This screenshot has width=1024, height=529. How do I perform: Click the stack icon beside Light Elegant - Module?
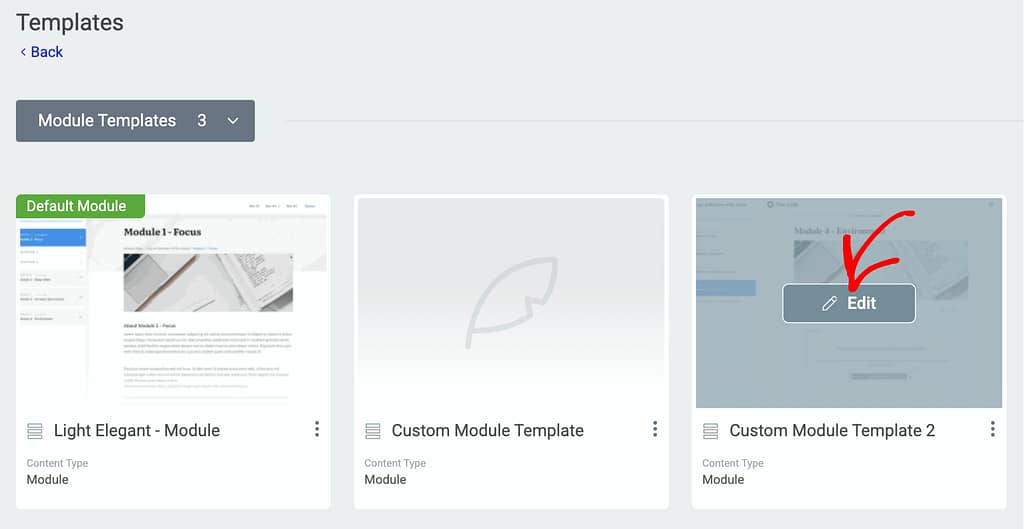tap(35, 431)
